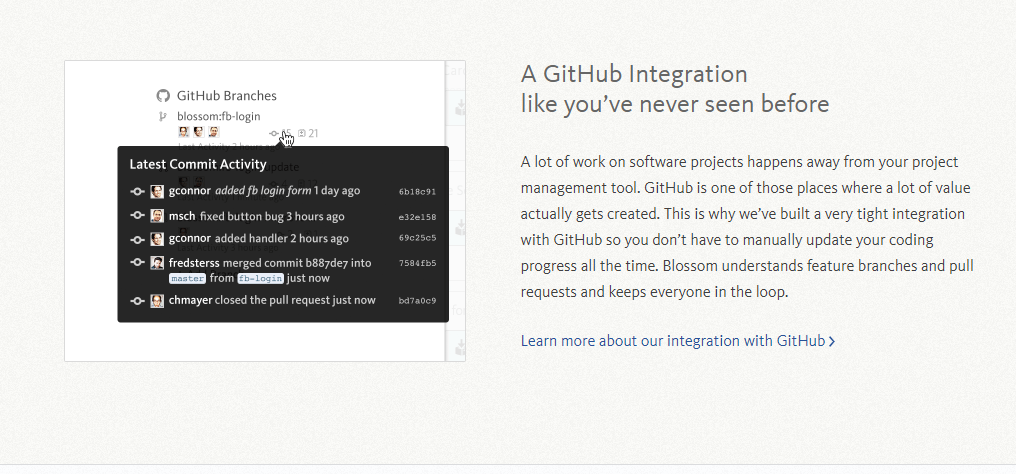This screenshot has width=1016, height=474.
Task: Click the commit icon for the 'added fb login form' entry
Action: pyautogui.click(x=137, y=191)
